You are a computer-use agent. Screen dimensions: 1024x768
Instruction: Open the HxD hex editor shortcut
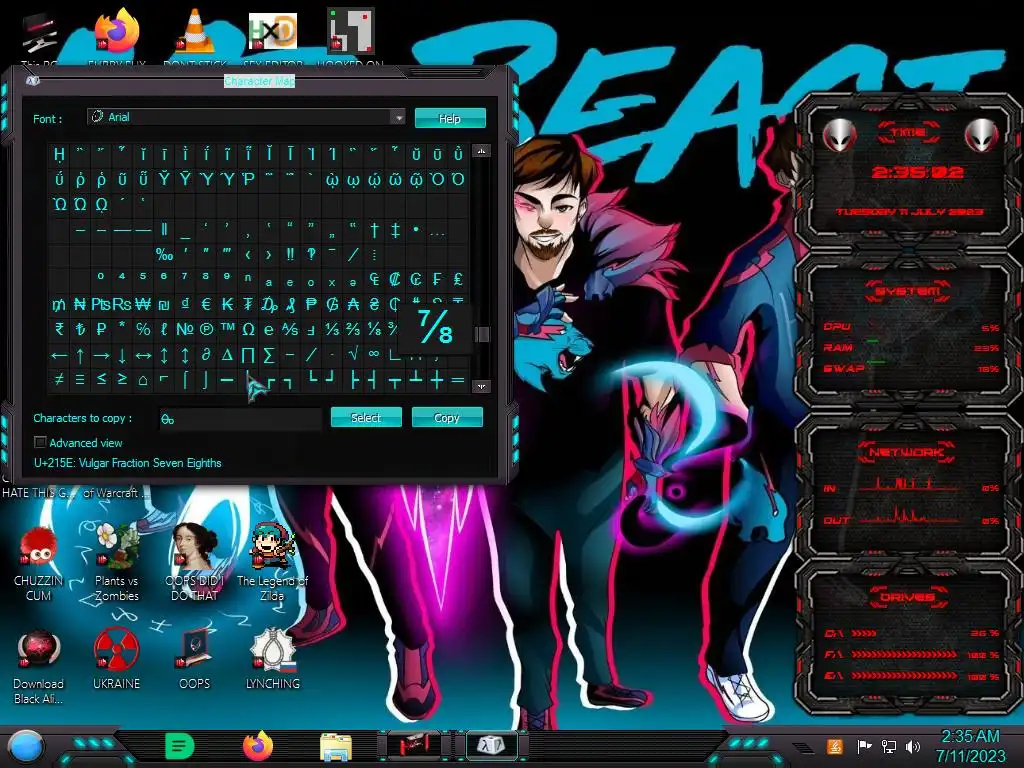point(273,31)
